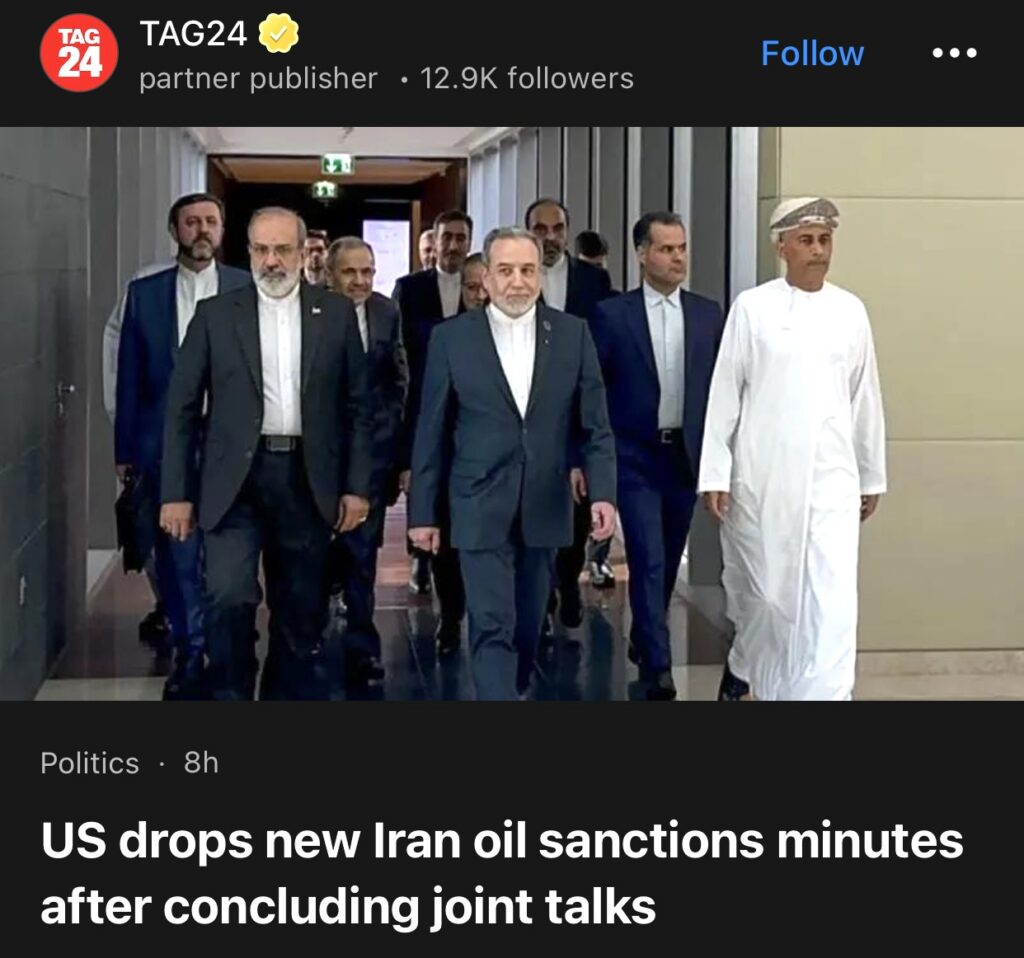Image resolution: width=1024 pixels, height=958 pixels.
Task: View the 12.9K followers count
Action: click(x=526, y=78)
